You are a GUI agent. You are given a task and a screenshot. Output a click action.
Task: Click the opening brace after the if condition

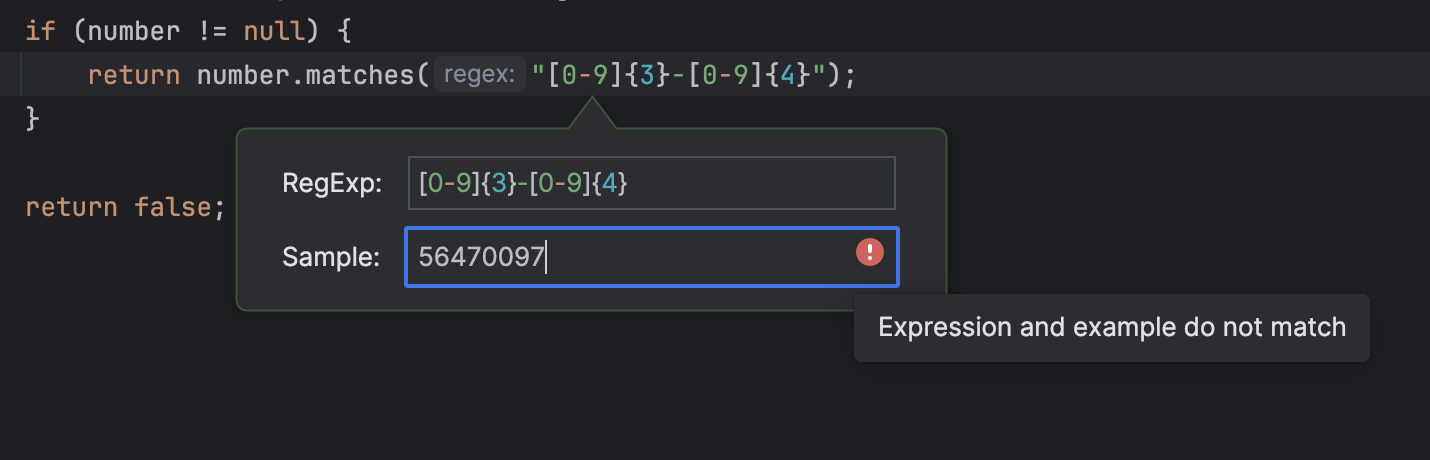coord(343,30)
